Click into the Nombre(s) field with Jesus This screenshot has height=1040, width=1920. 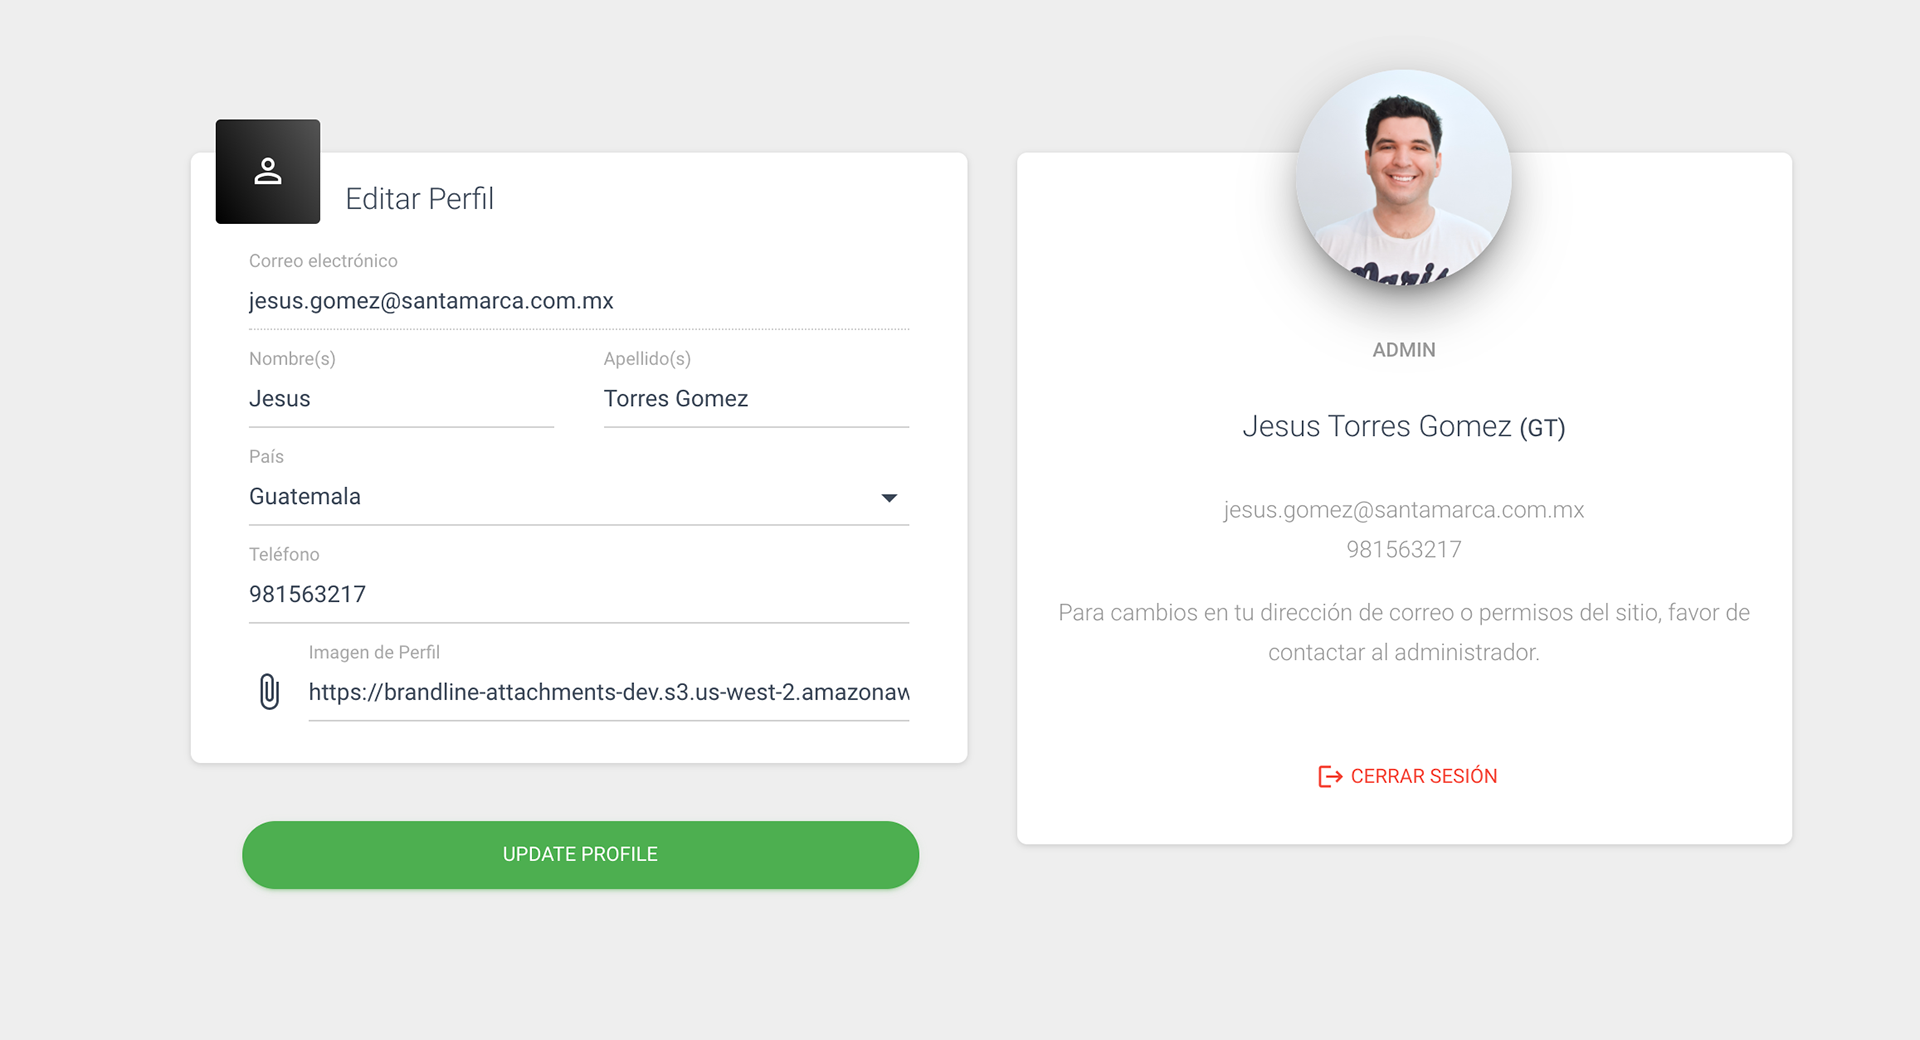pyautogui.click(x=401, y=399)
